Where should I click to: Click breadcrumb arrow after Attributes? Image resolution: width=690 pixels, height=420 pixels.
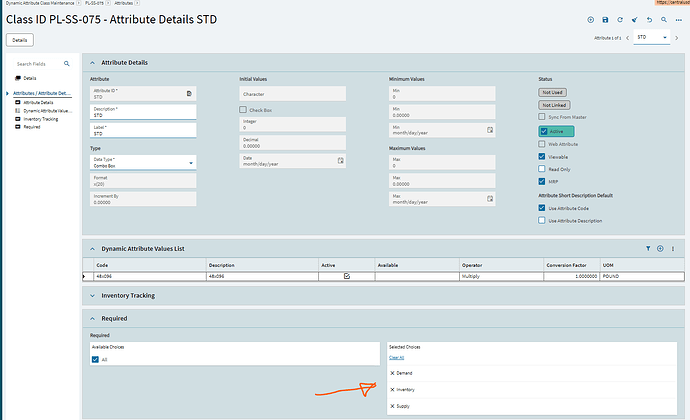[137, 3]
